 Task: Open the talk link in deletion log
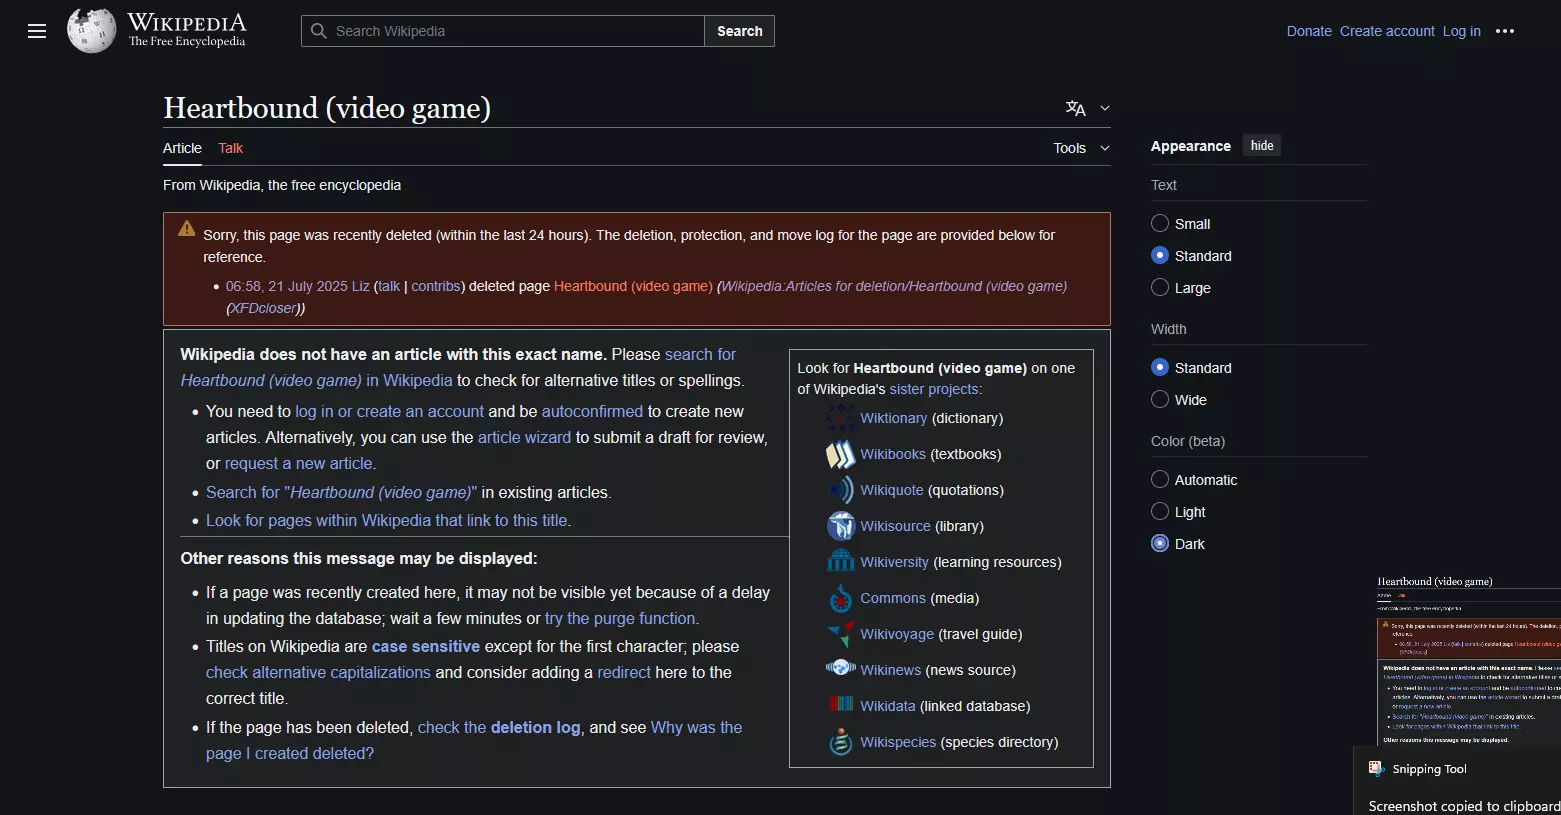[389, 286]
